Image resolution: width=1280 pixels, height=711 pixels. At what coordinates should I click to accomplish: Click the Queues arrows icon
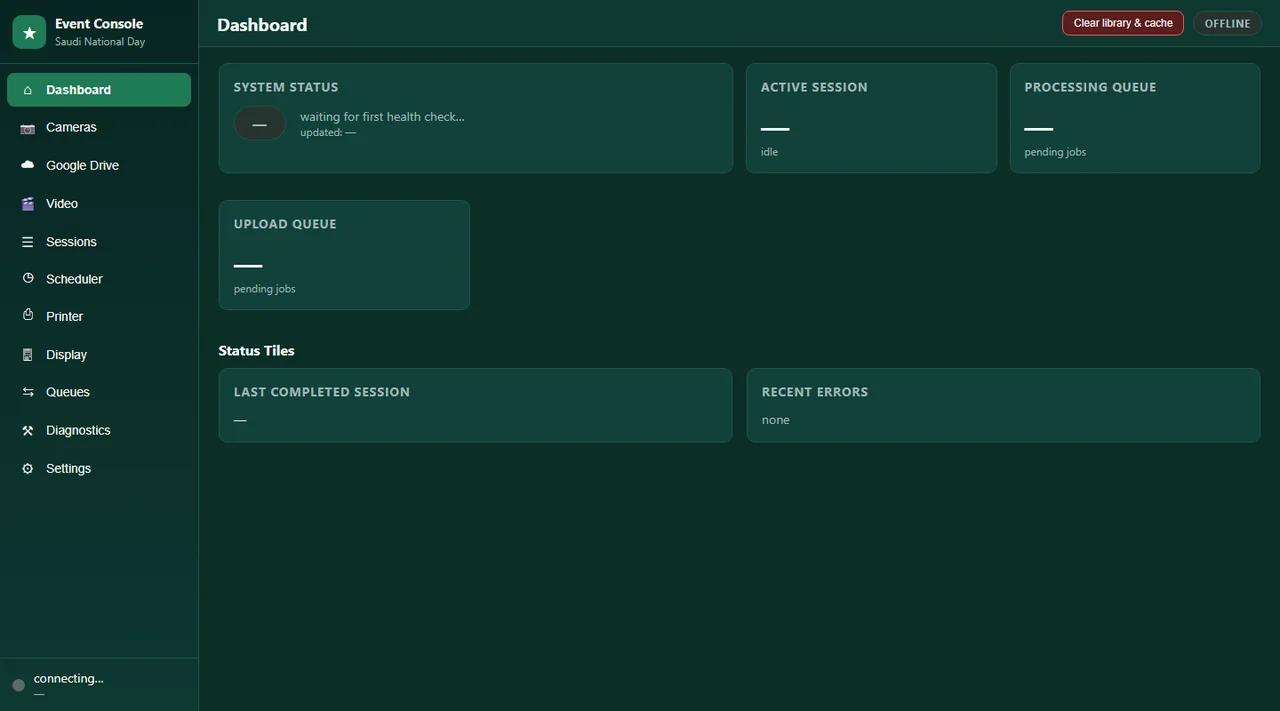point(27,392)
